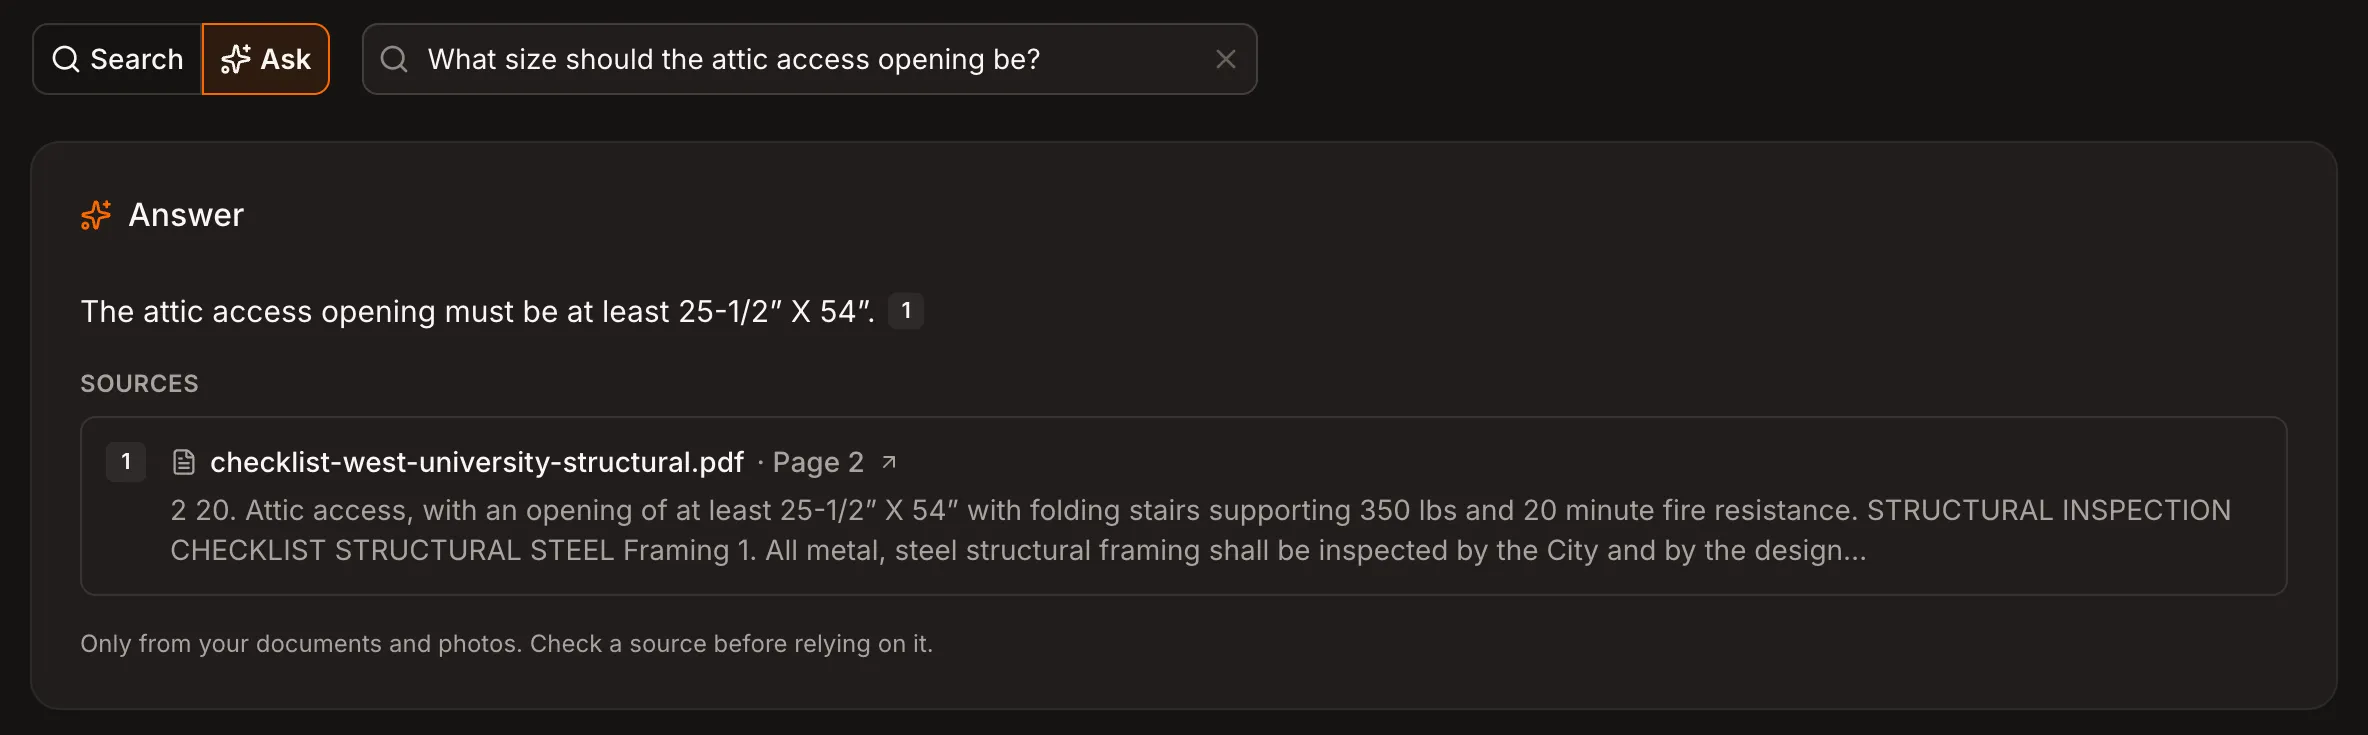2368x735 pixels.
Task: Click the answer sentence about 25-1/2" X 54"
Action: (478, 311)
